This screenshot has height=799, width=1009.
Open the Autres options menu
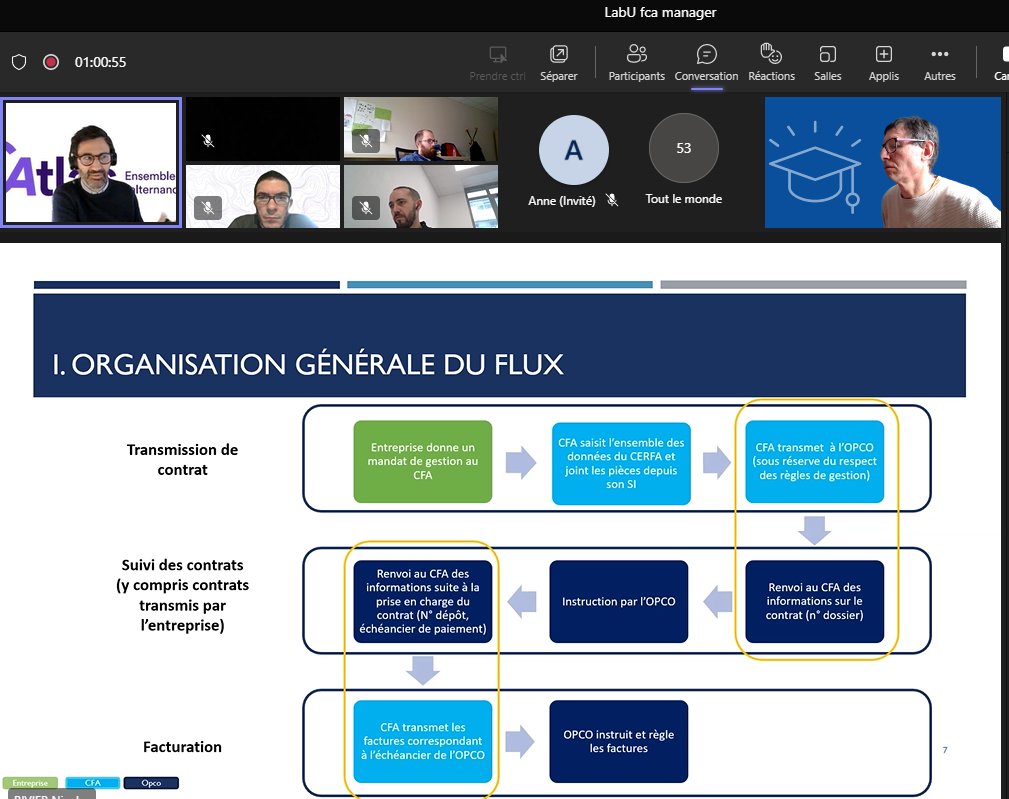tap(940, 63)
